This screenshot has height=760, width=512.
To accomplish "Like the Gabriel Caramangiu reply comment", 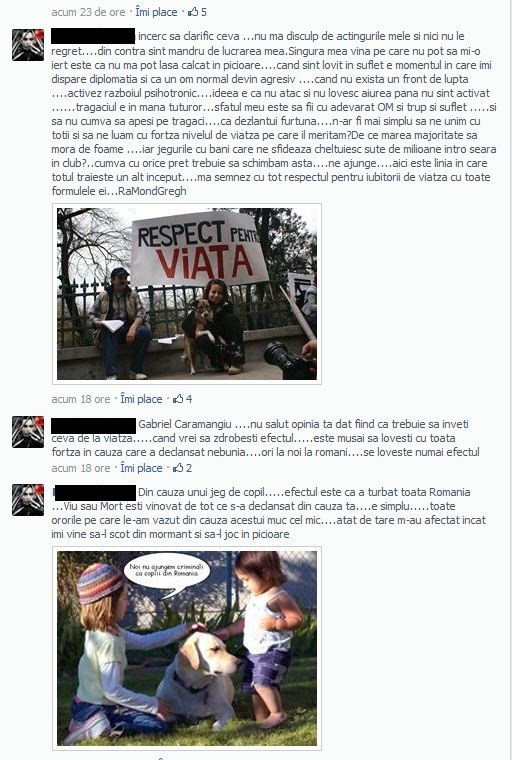I will click(x=141, y=468).
